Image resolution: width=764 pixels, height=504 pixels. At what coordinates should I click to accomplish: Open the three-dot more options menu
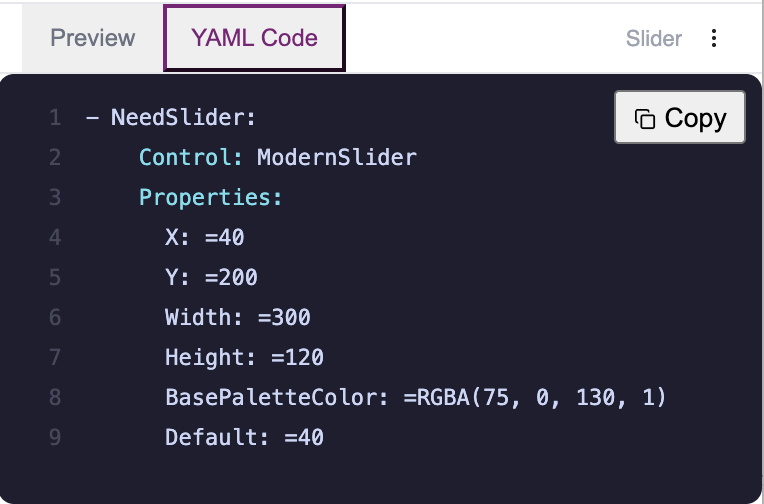coord(714,38)
